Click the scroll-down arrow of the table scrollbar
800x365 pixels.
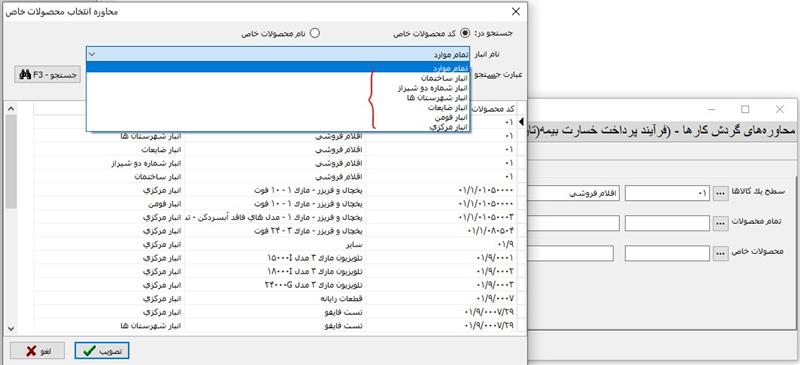click(x=11, y=329)
